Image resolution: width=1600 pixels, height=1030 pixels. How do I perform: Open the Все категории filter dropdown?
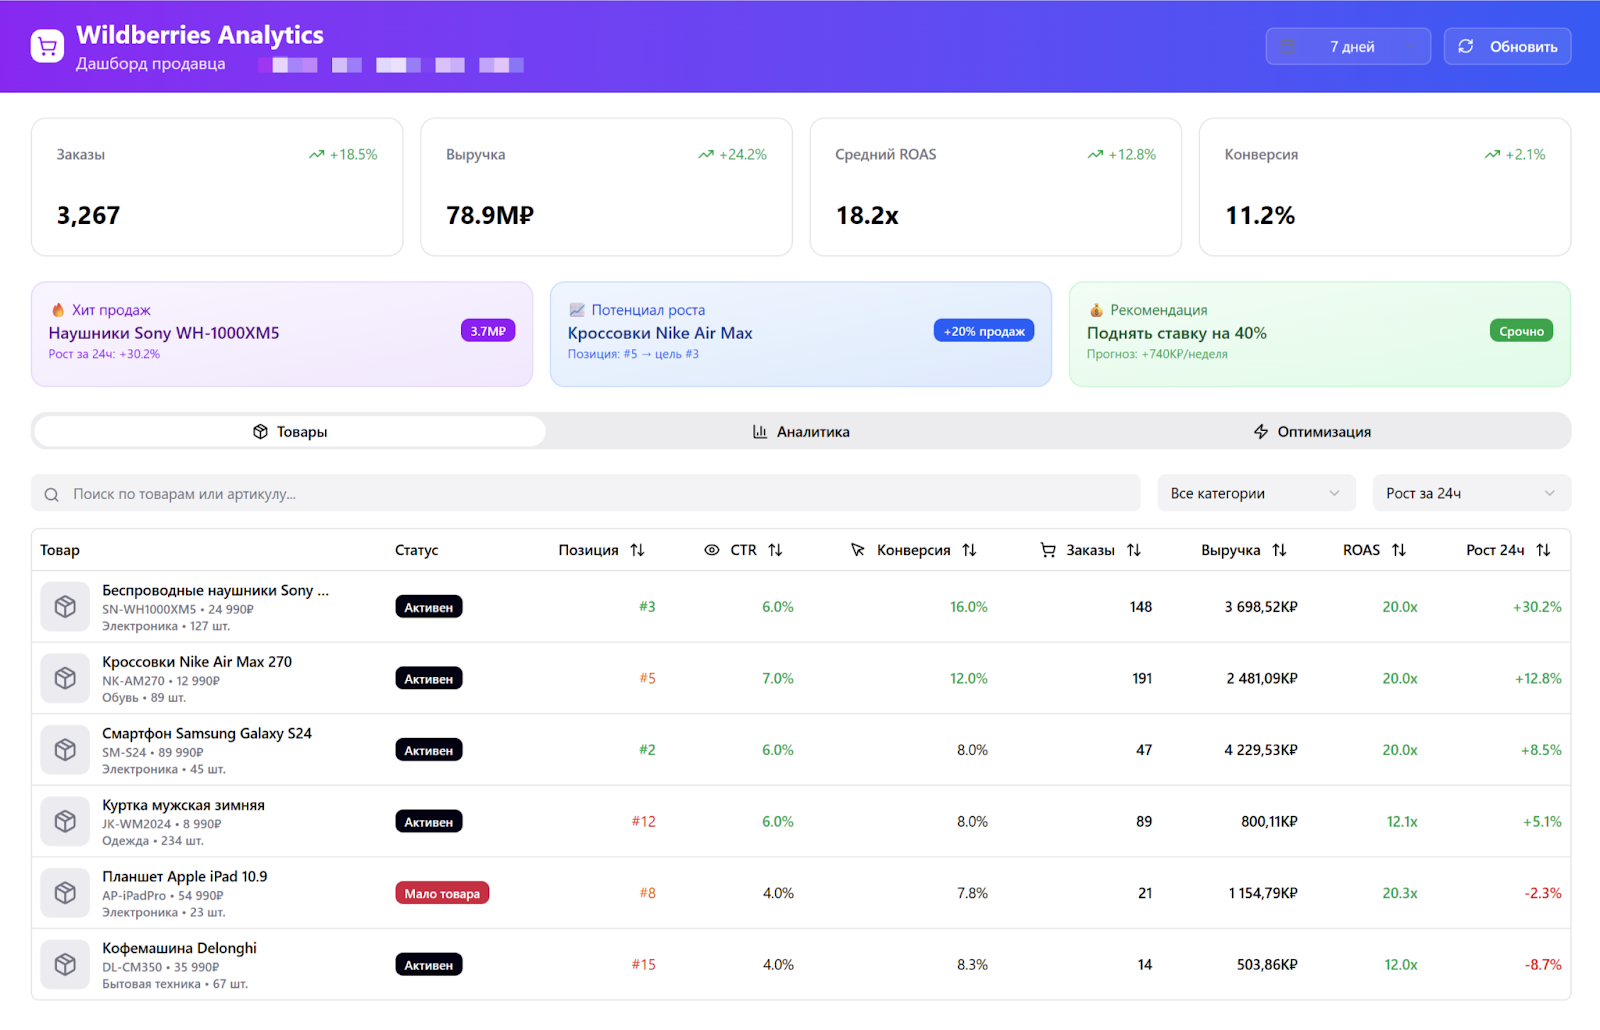1256,493
